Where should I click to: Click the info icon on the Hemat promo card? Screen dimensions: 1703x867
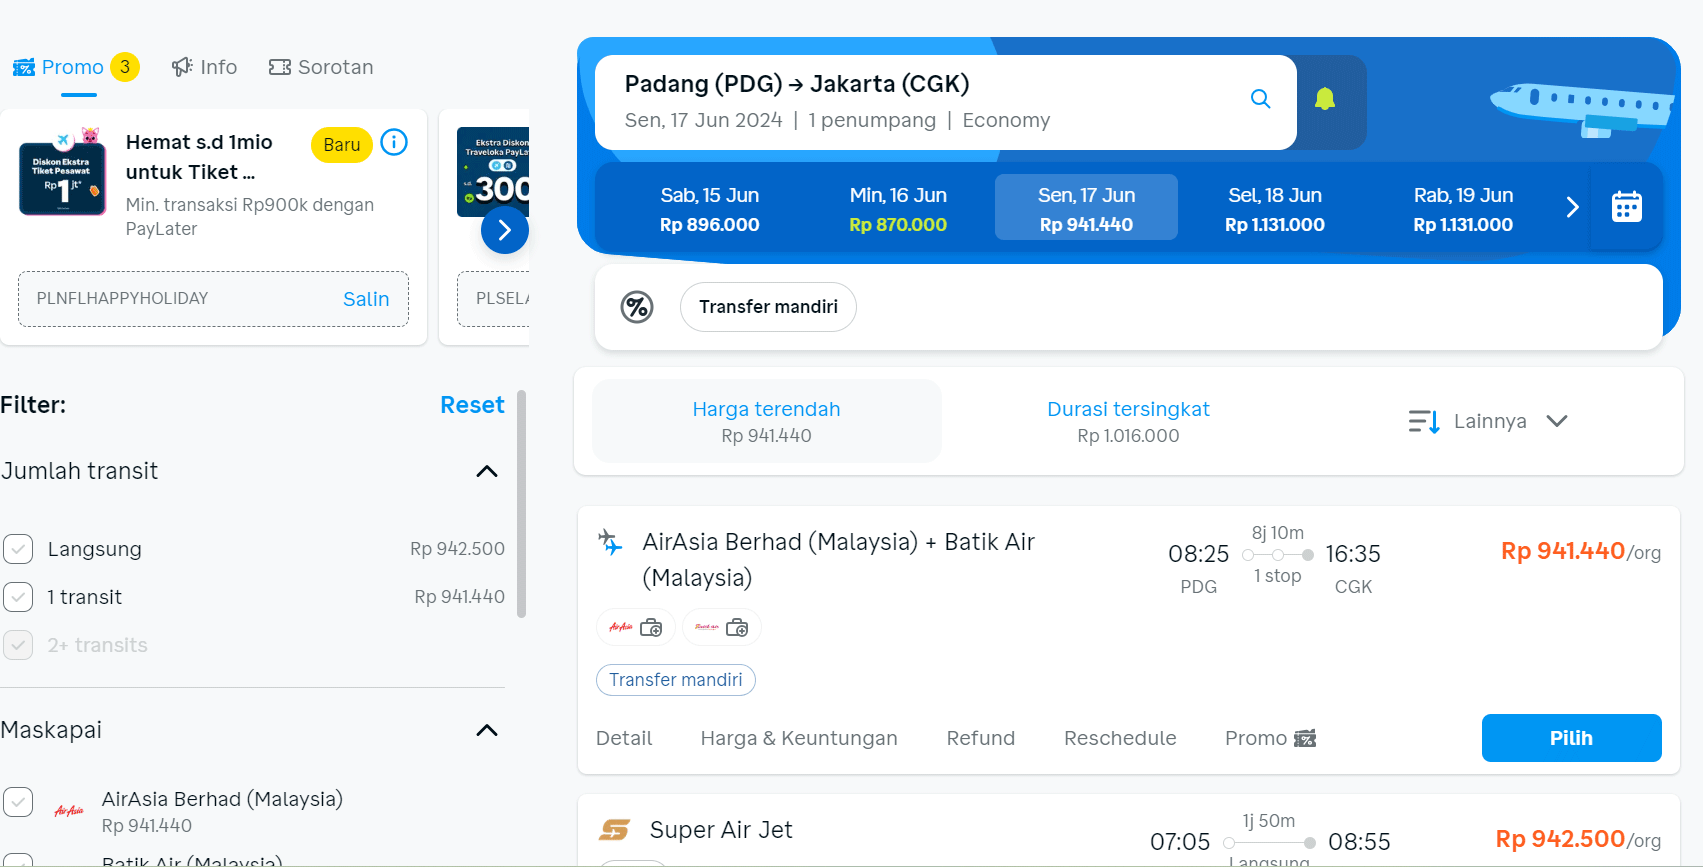(x=394, y=143)
